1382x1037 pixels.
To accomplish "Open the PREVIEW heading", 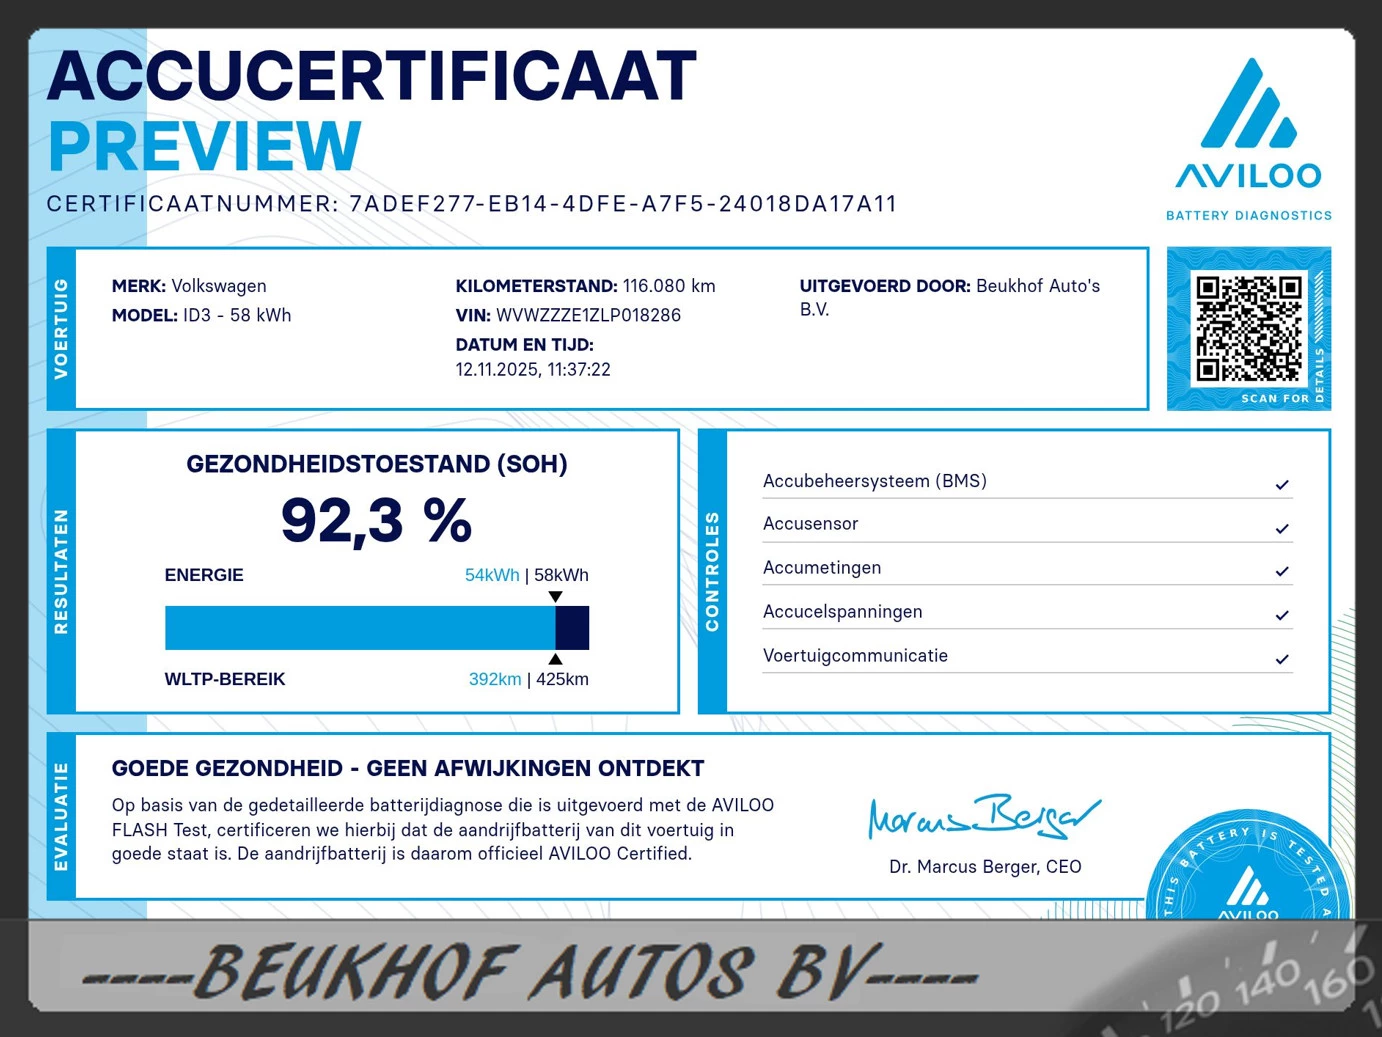I will pos(204,146).
